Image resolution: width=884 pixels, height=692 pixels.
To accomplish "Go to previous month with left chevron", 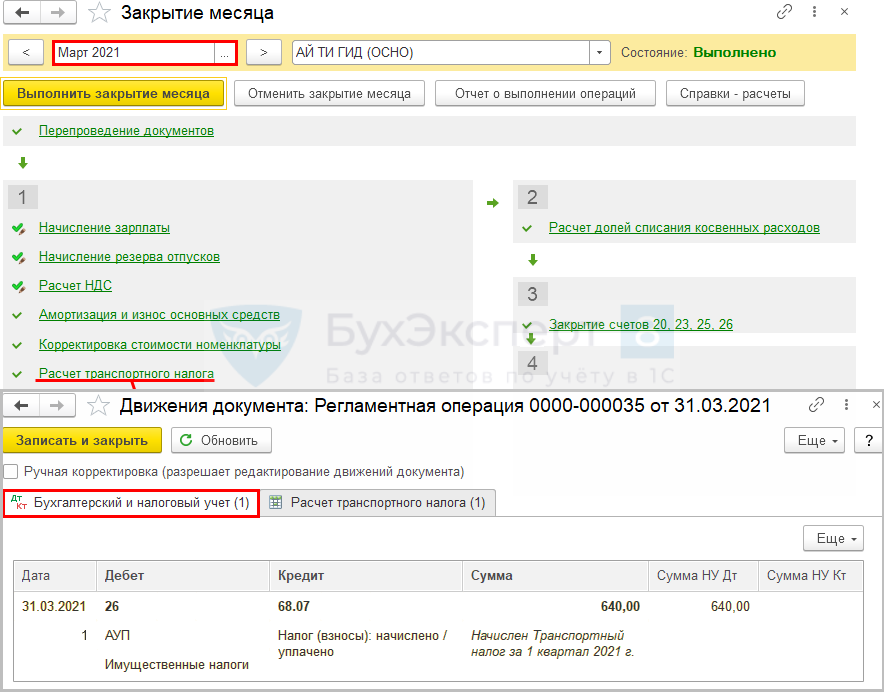I will [26, 52].
